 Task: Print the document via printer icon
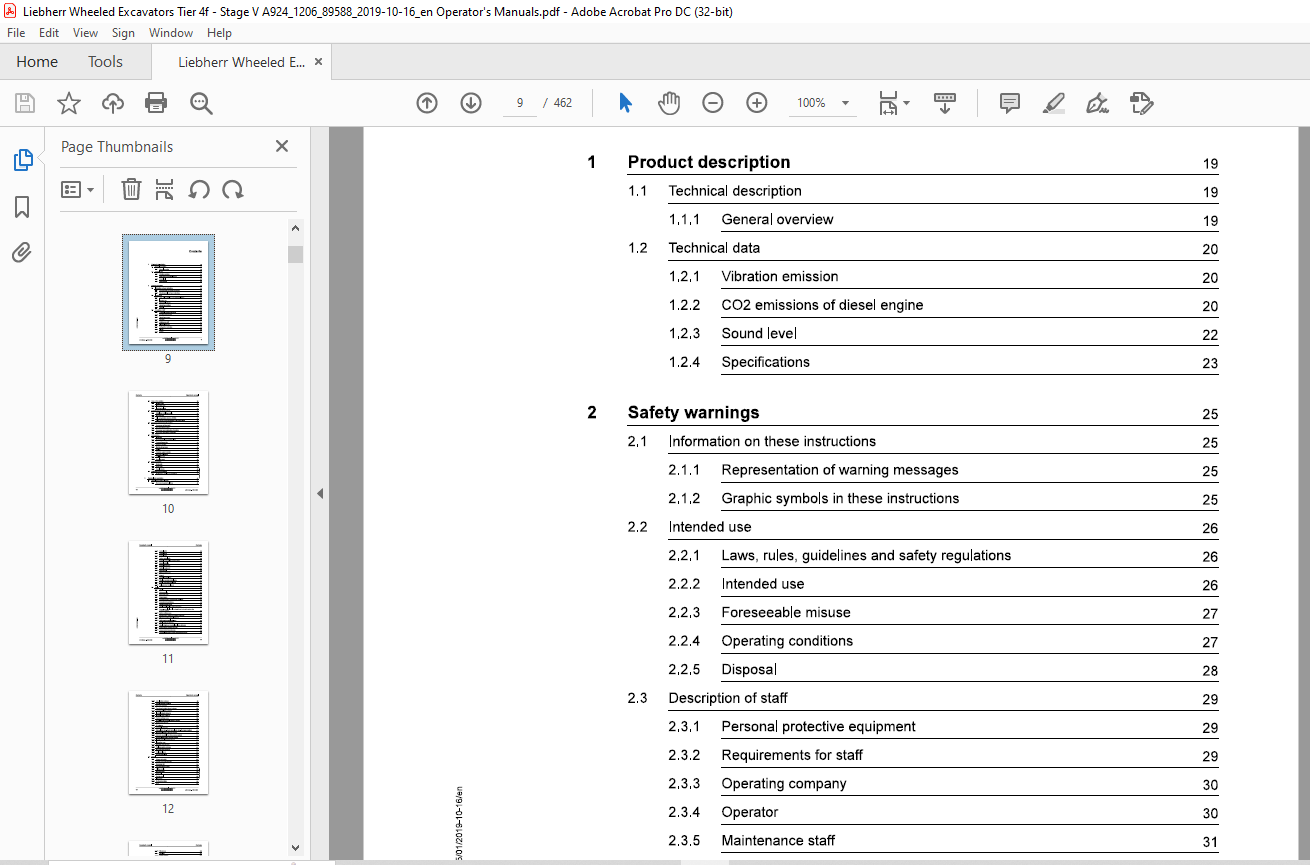point(156,103)
